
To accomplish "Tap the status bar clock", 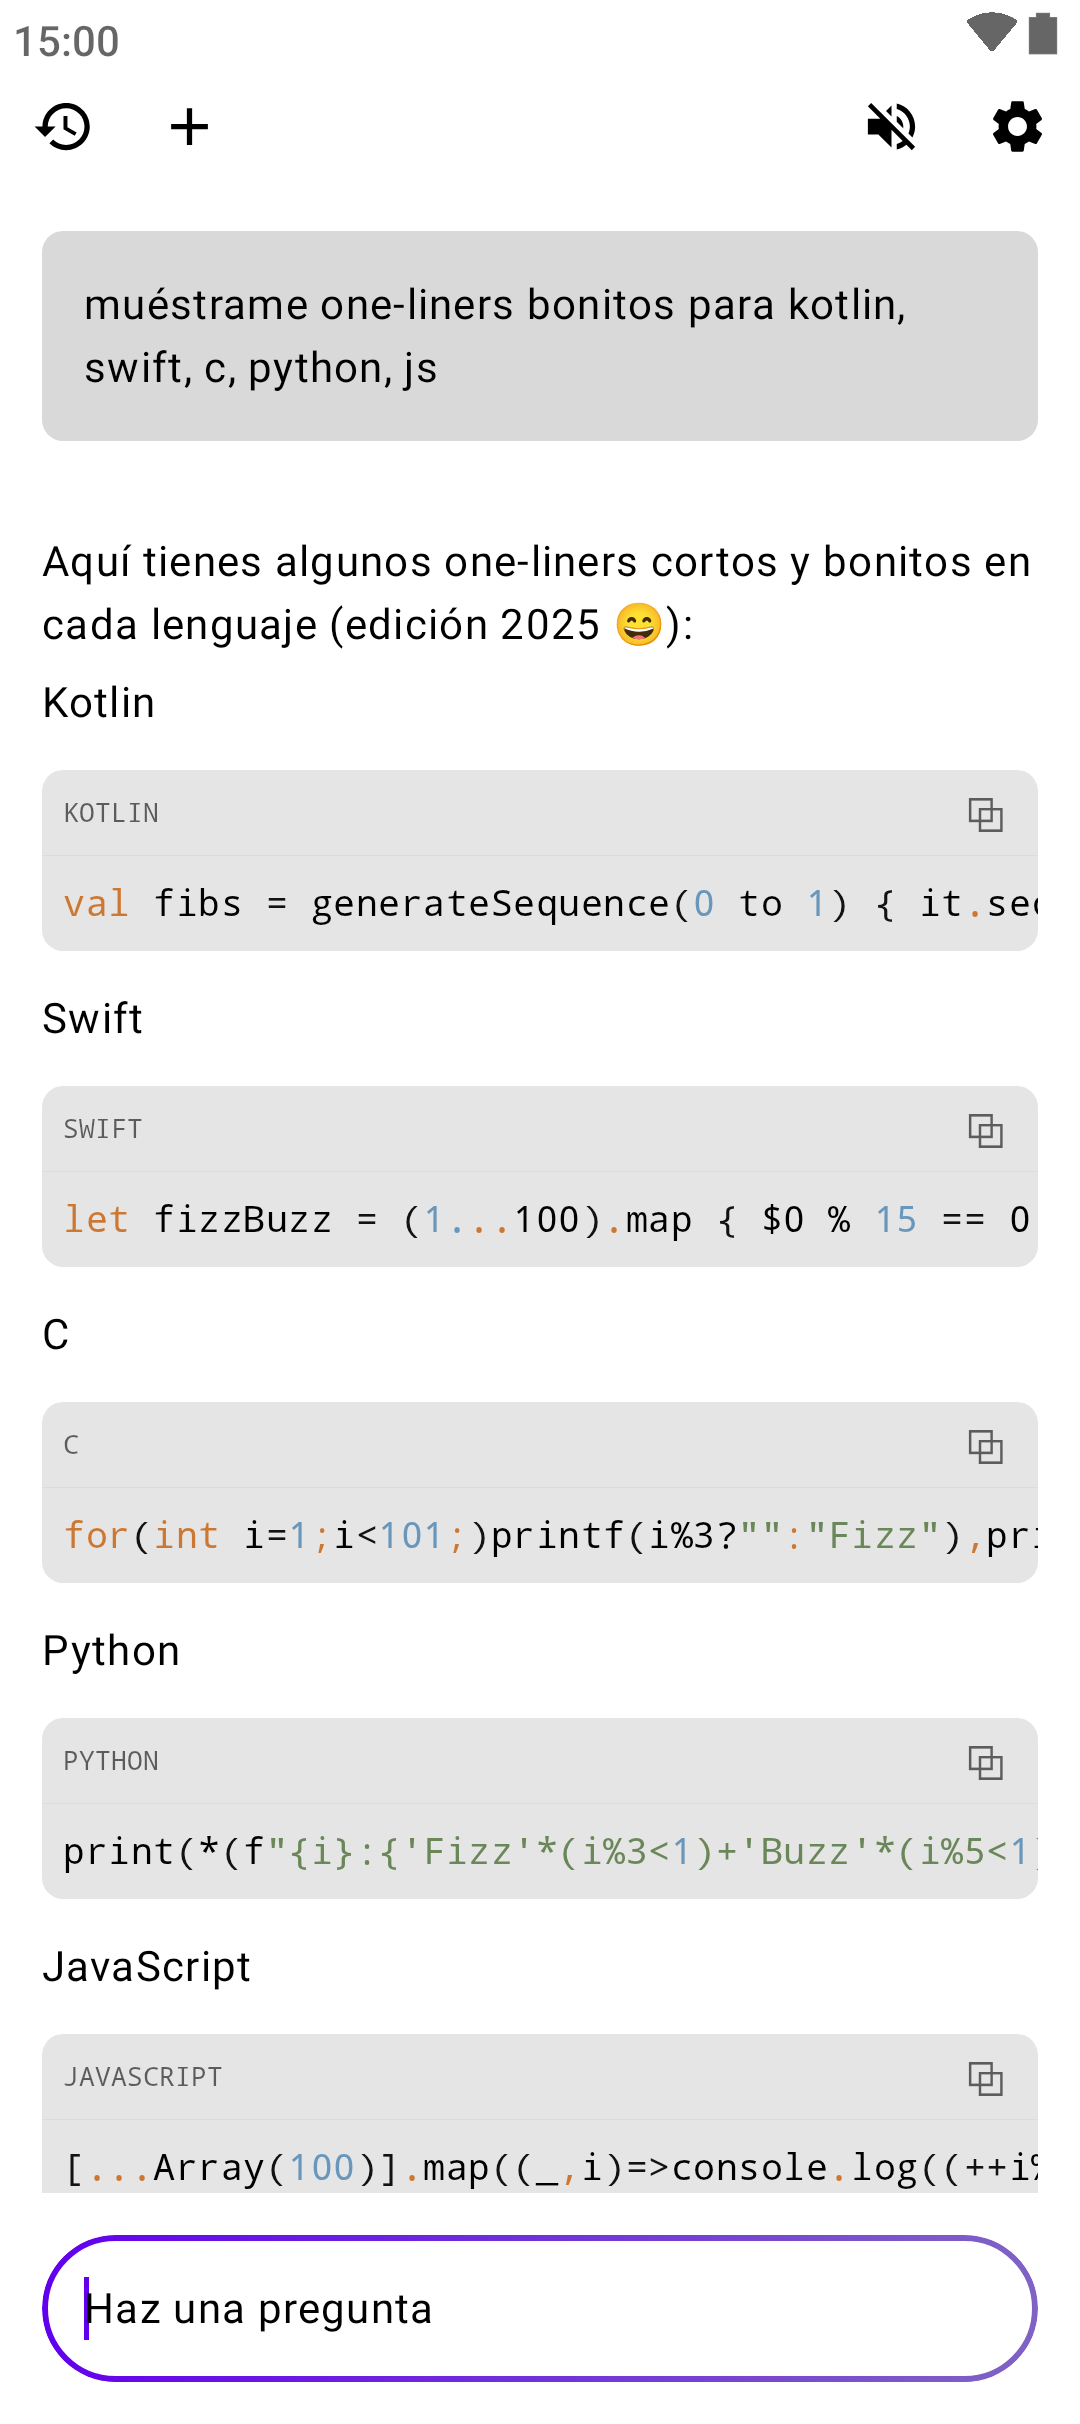I will pyautogui.click(x=67, y=42).
